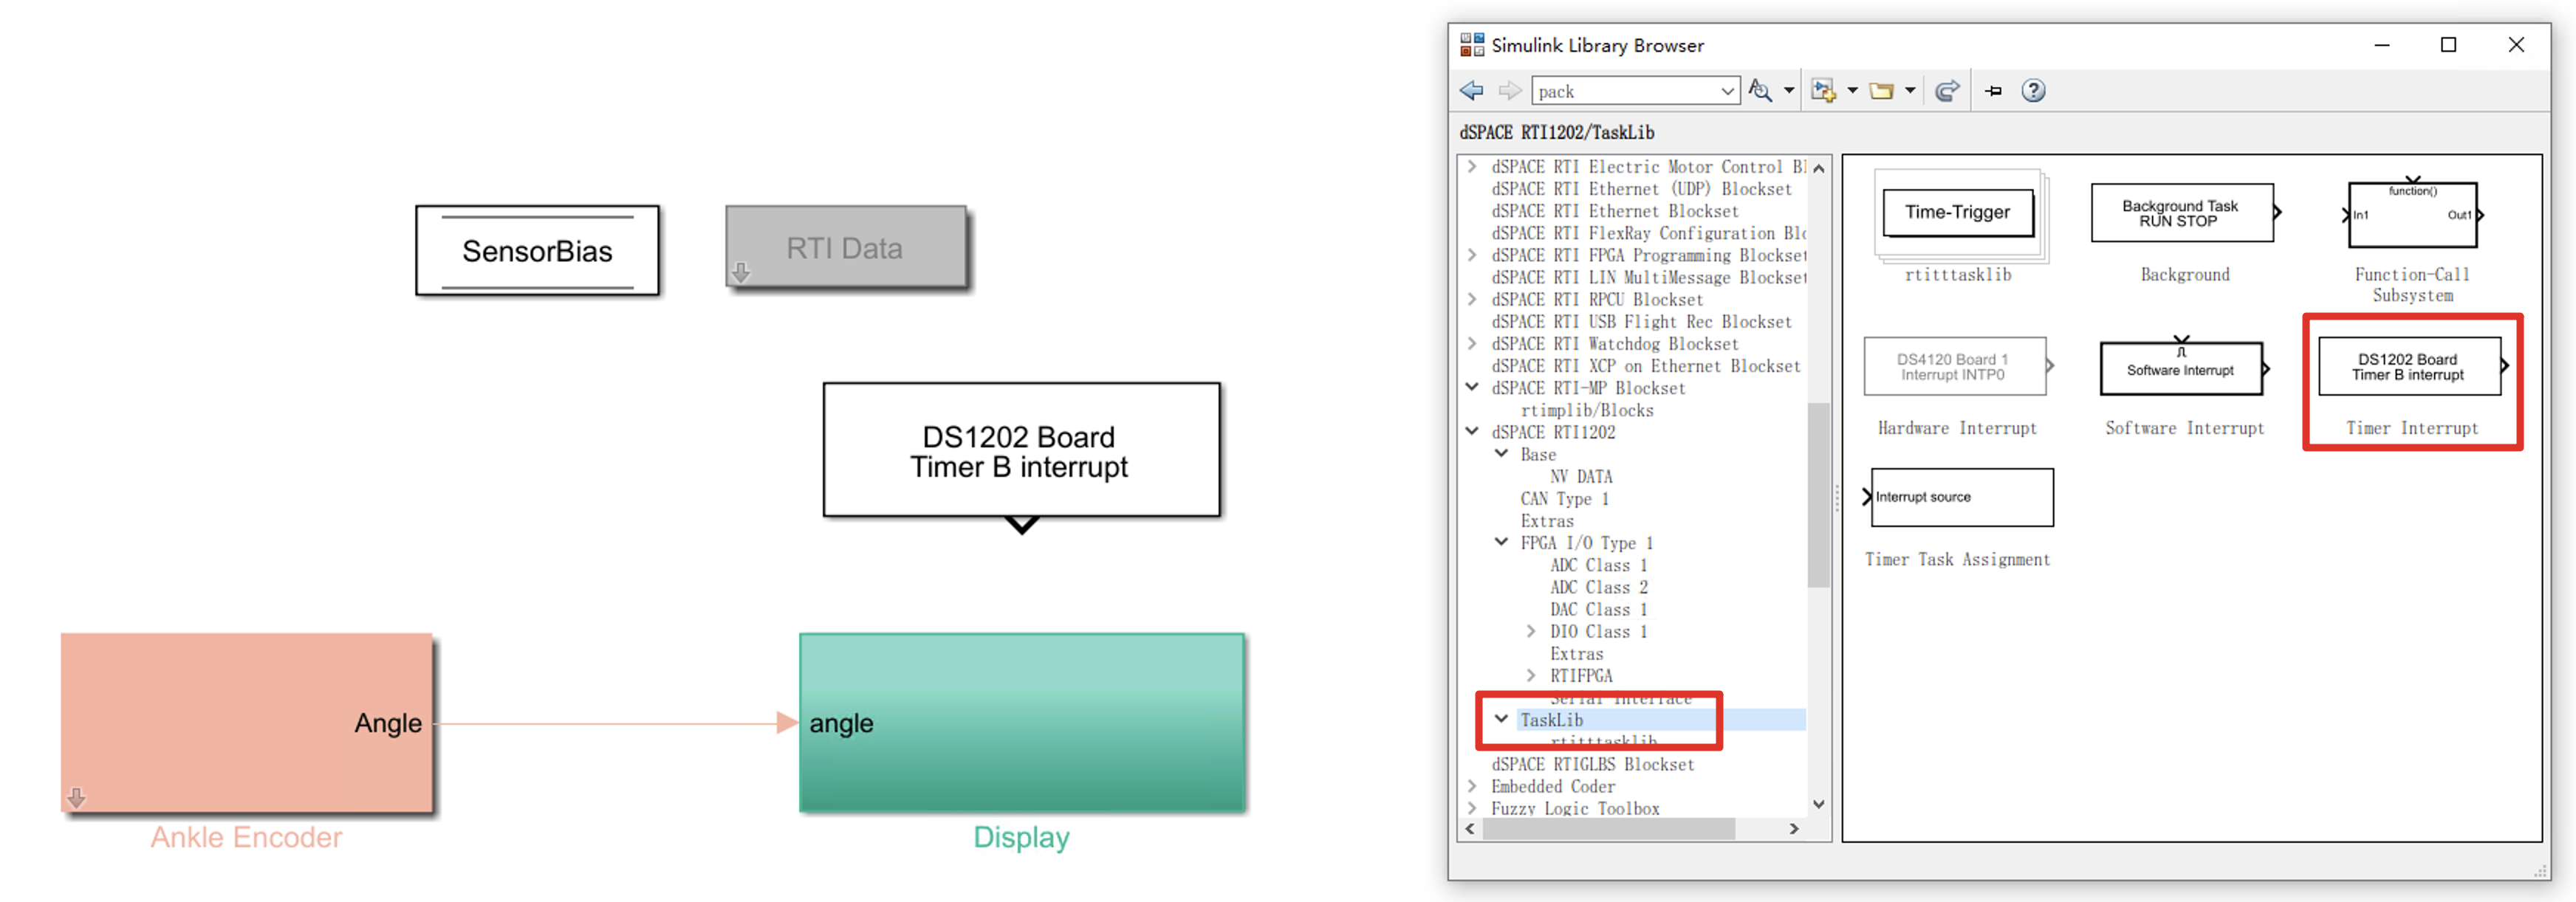The image size is (2576, 902).
Task: Expand the DIO Class 1 tree node
Action: click(1531, 631)
